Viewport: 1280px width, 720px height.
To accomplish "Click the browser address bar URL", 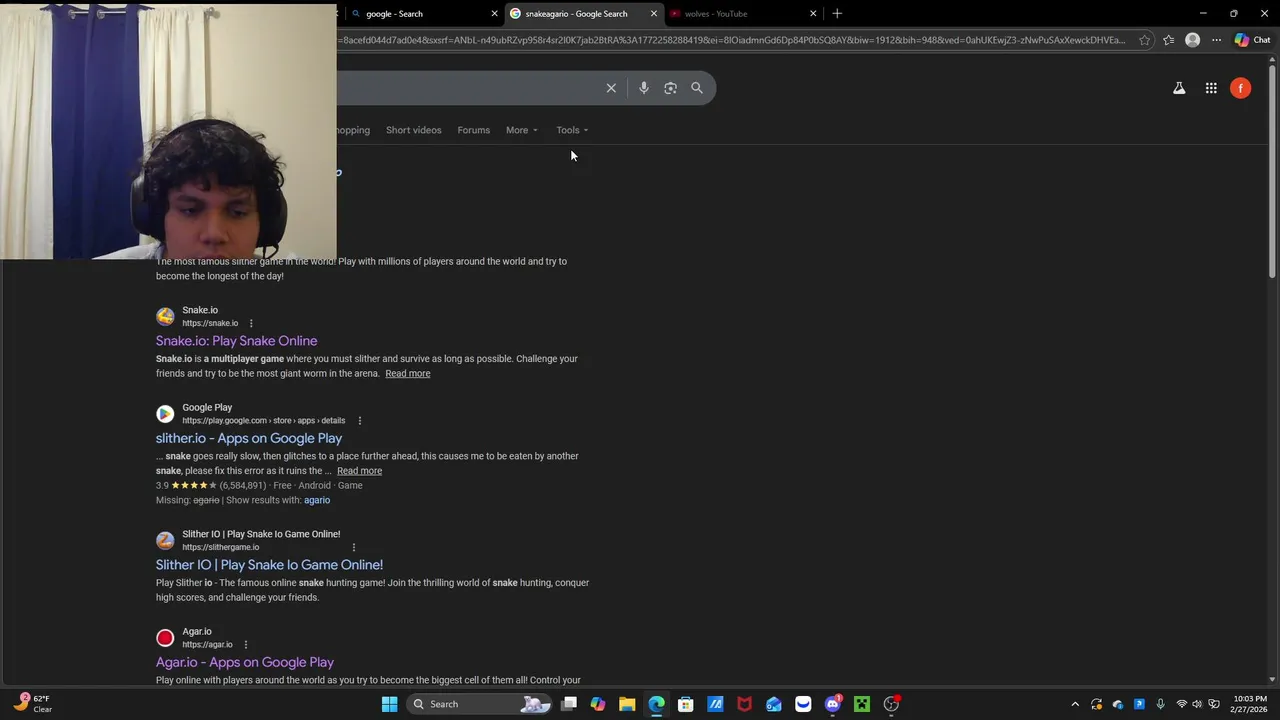I will pos(734,40).
